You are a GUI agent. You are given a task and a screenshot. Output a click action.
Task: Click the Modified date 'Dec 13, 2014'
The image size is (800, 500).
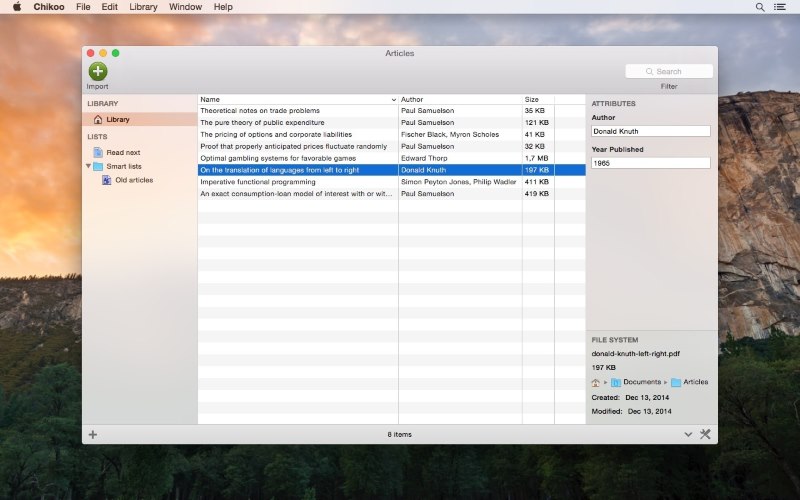649,411
